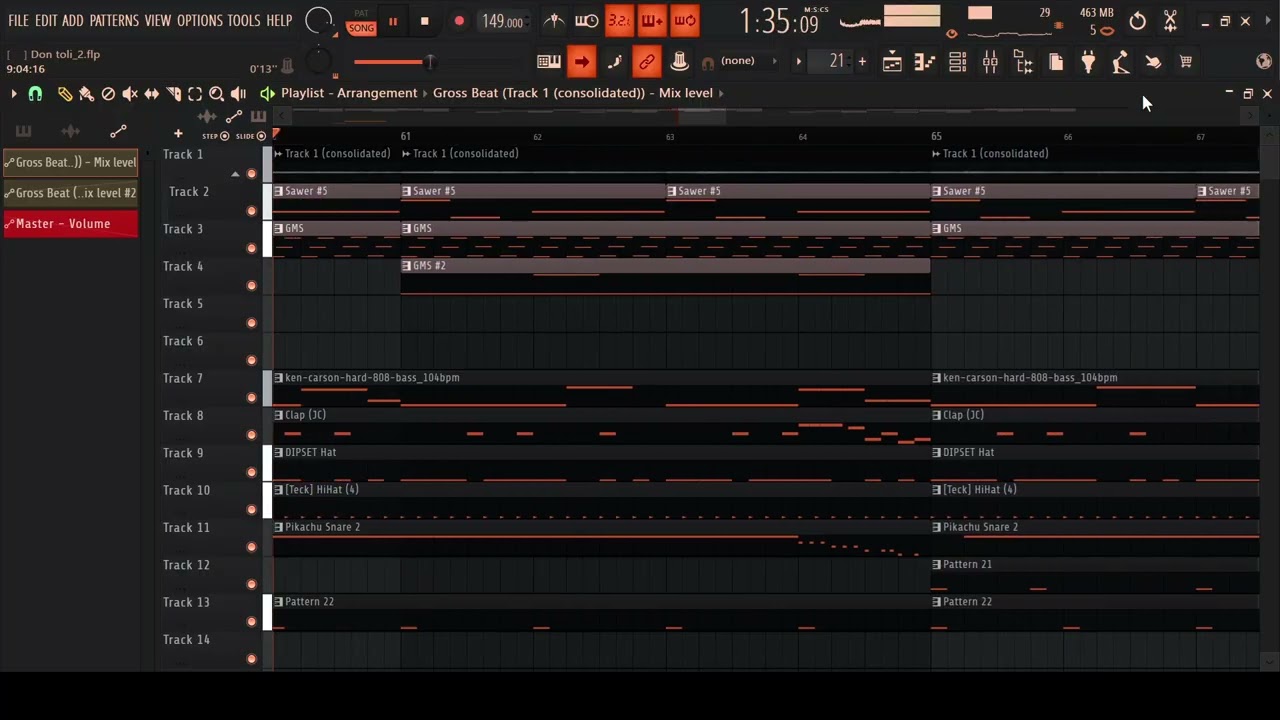Toggle auto-scroll arrow button
1280x720 pixels.
(x=581, y=62)
